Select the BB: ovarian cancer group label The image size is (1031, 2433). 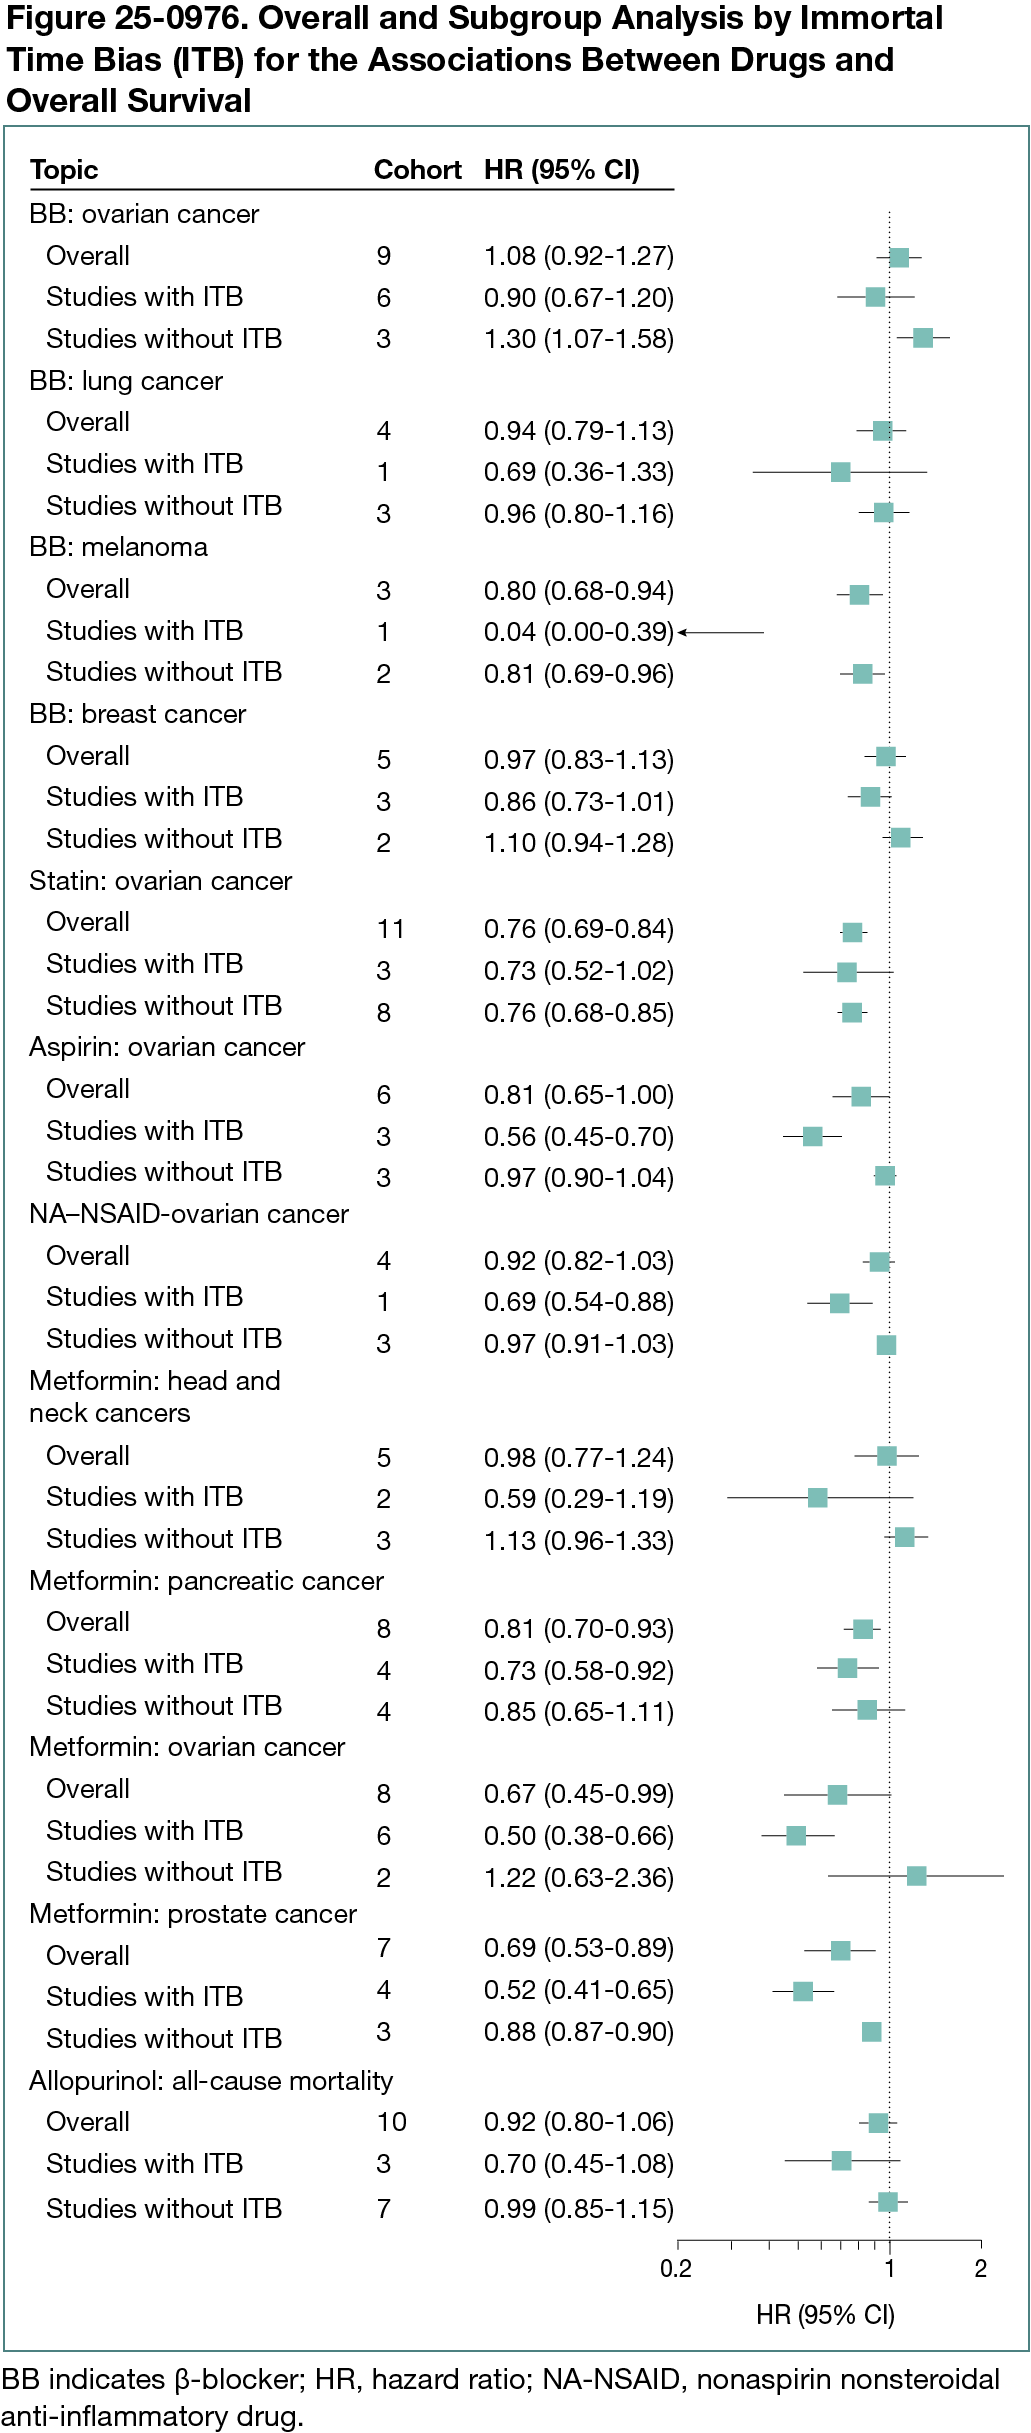[144, 214]
